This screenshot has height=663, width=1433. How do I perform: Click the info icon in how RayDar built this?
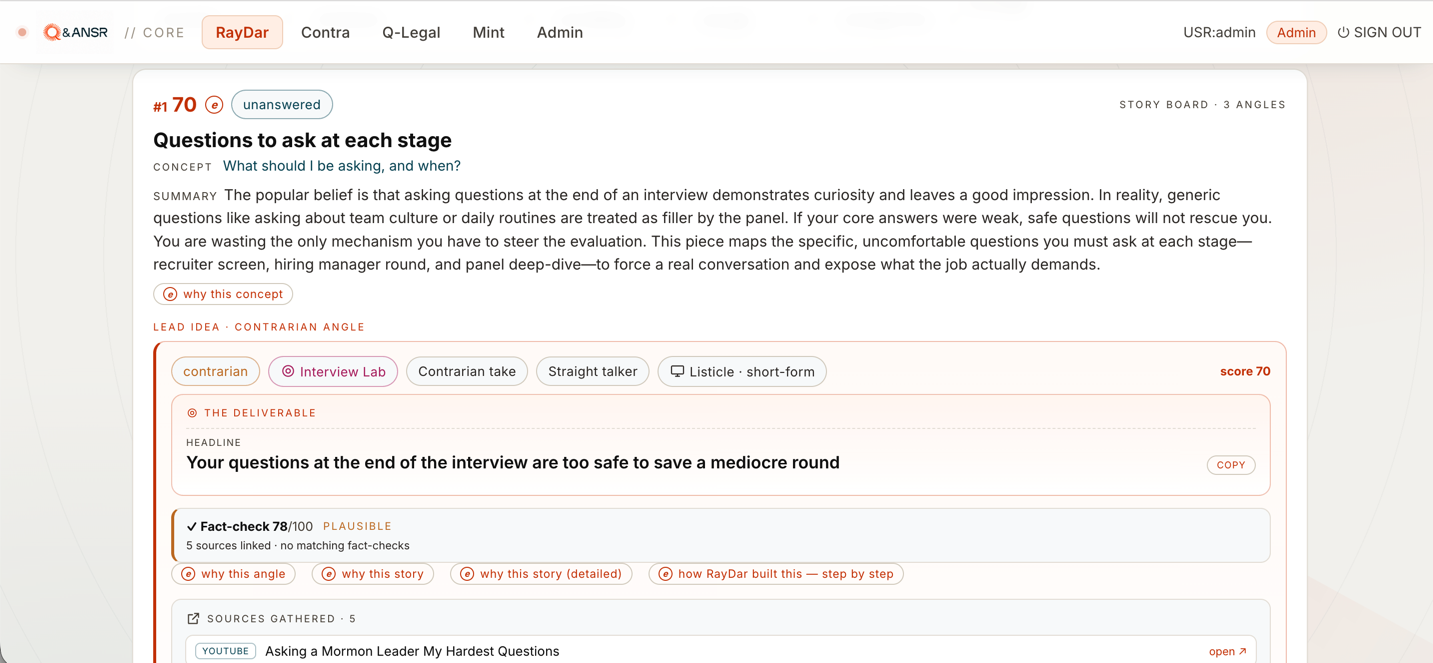coord(665,574)
